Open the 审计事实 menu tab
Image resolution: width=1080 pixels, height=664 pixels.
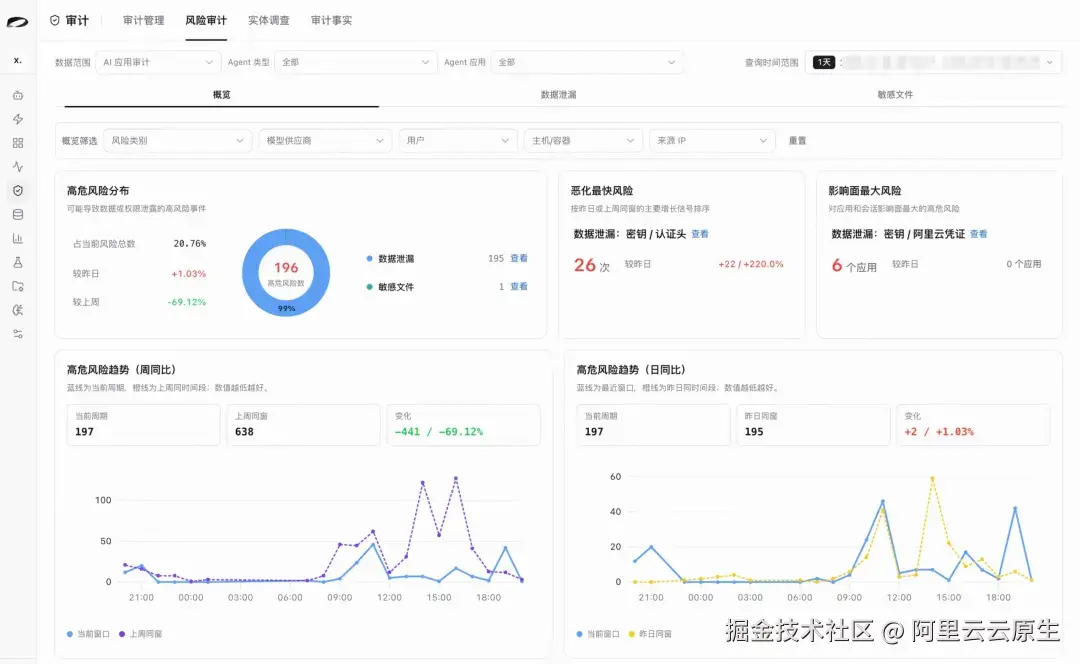coord(331,21)
